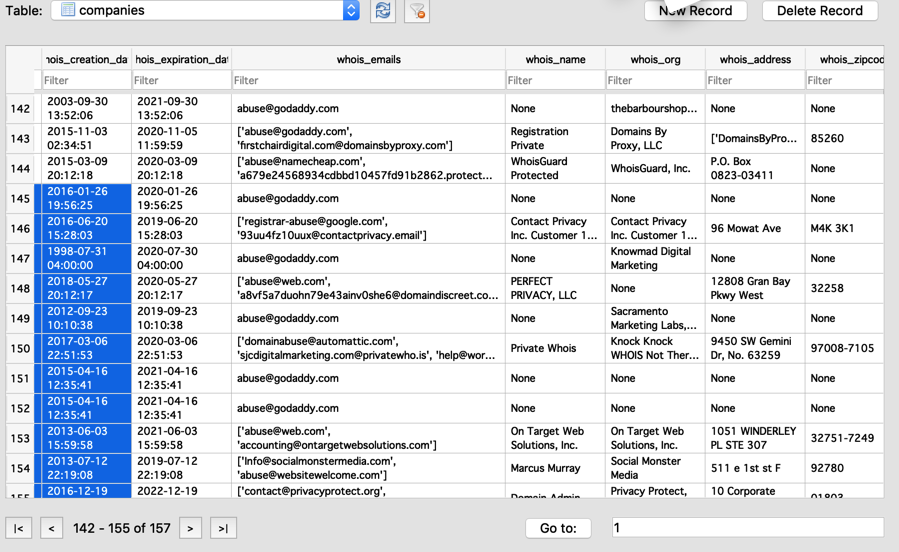Go to previous page of records
Viewport: 899px width, 552px height.
click(x=51, y=528)
